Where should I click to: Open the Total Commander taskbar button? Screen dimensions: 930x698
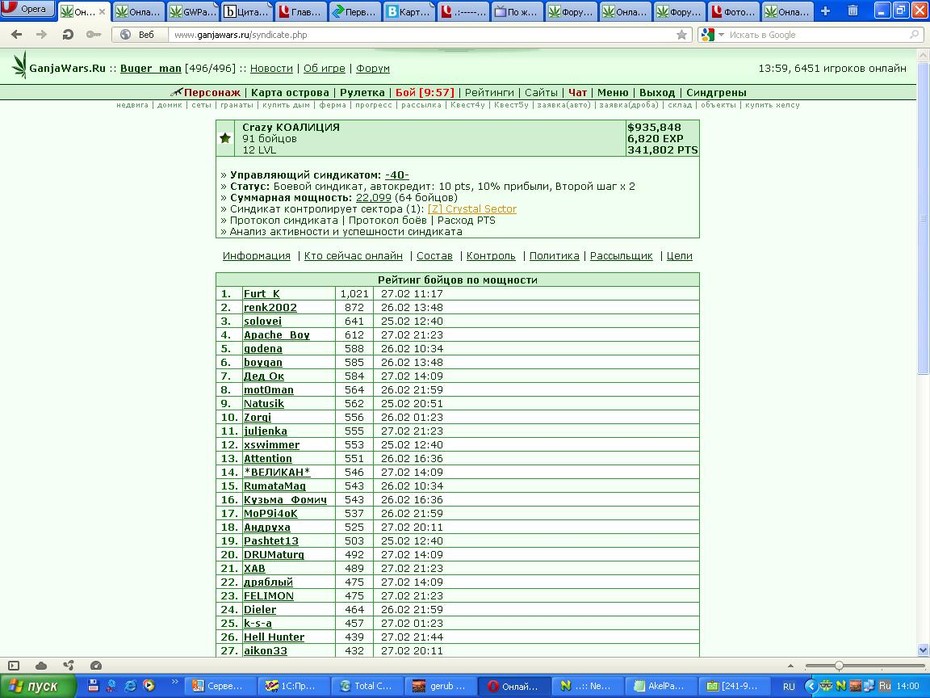(x=366, y=686)
